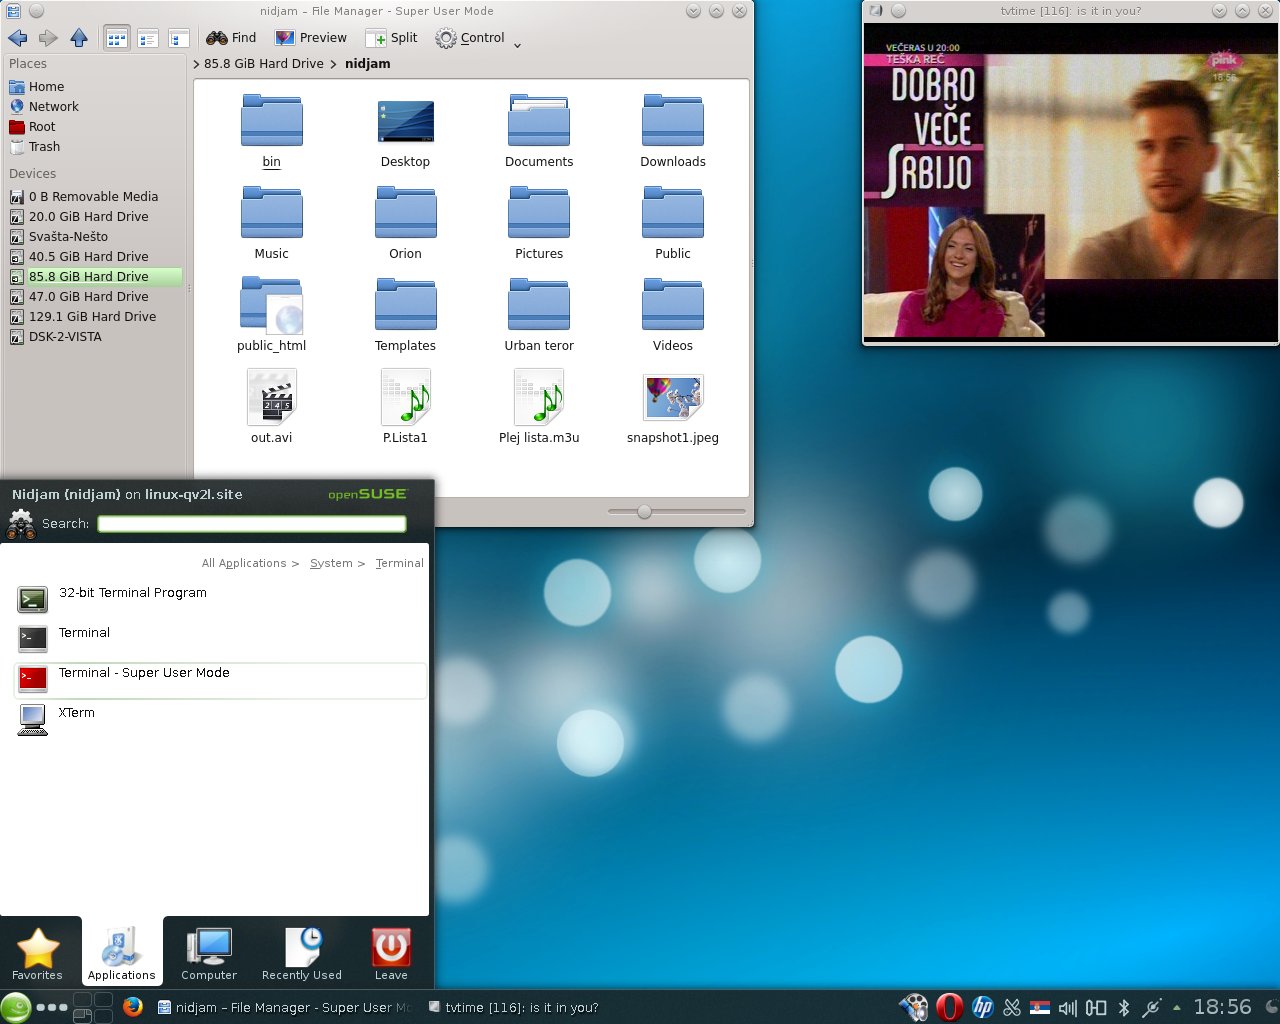
Task: Launch XTerm from the launcher list
Action: point(220,720)
